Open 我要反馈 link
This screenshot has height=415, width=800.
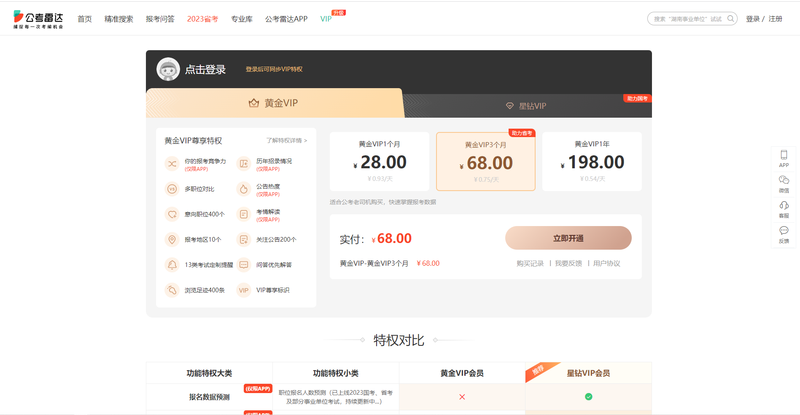[568, 263]
